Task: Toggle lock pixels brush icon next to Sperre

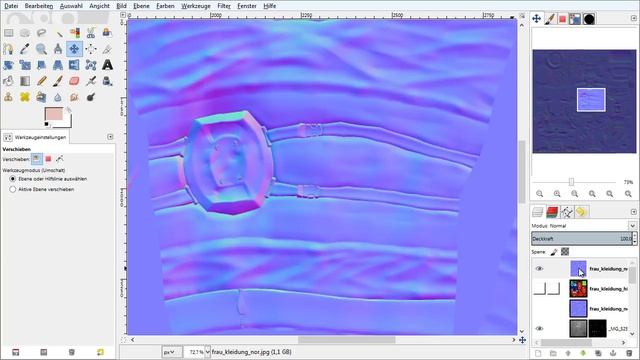Action: click(554, 252)
